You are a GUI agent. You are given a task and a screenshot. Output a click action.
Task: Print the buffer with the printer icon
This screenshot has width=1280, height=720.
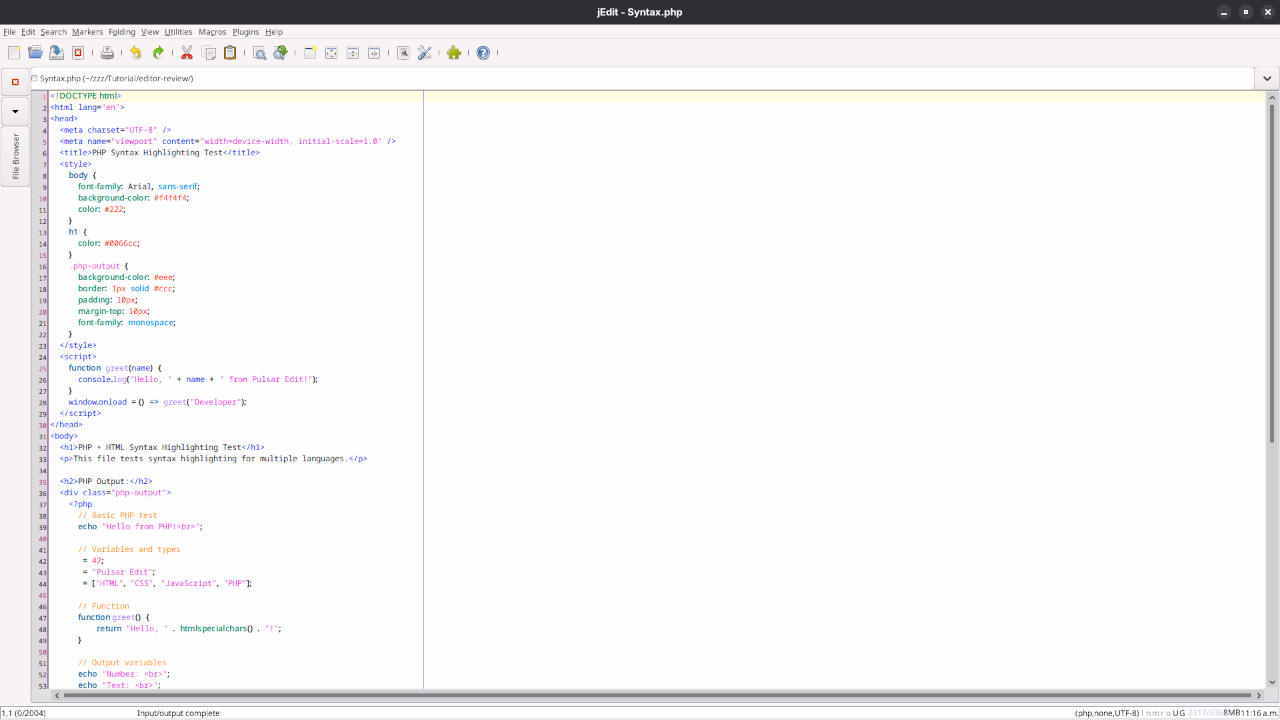(107, 53)
